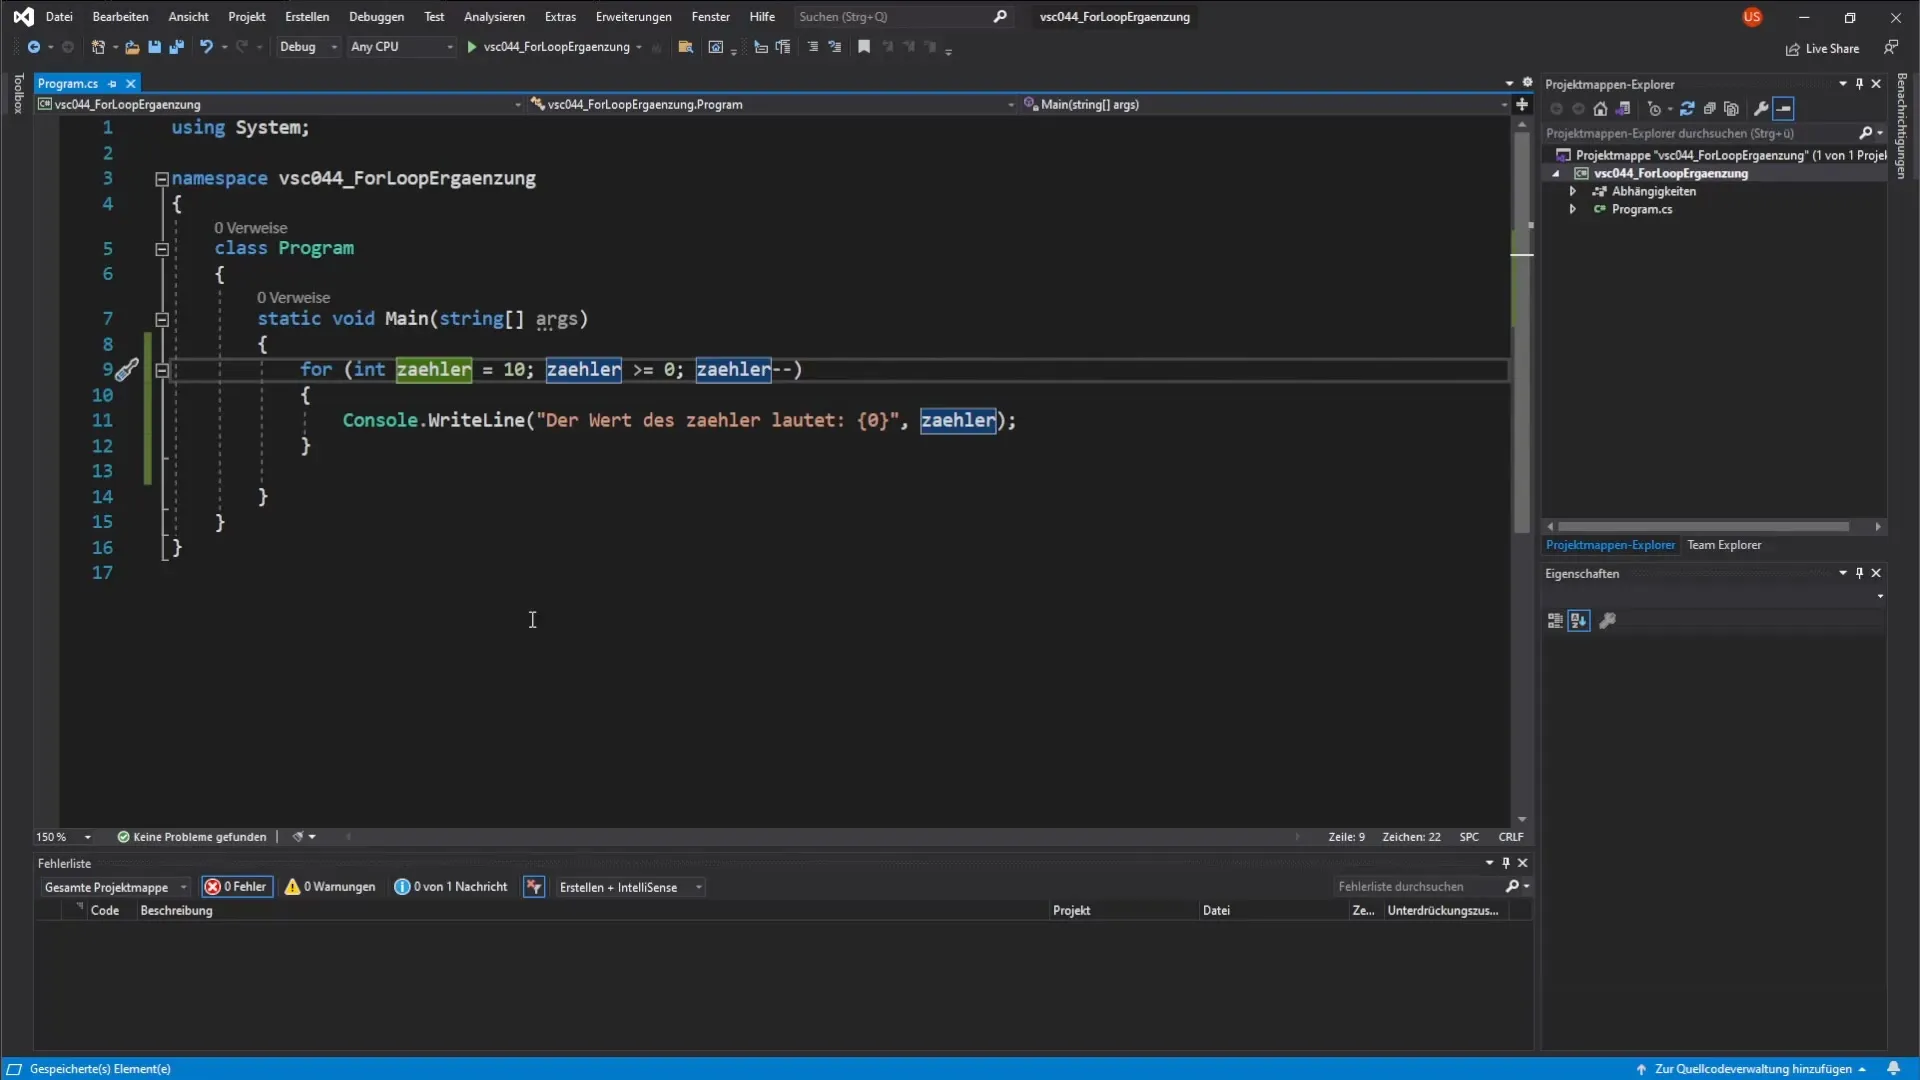
Task: Toggle the preview selected items button in explorer
Action: pyautogui.click(x=1784, y=109)
